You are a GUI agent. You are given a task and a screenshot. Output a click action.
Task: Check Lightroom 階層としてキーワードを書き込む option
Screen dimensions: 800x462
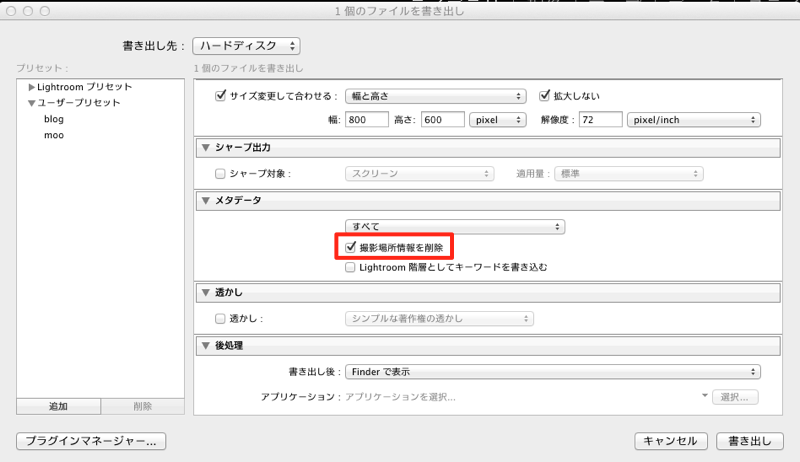(350, 267)
